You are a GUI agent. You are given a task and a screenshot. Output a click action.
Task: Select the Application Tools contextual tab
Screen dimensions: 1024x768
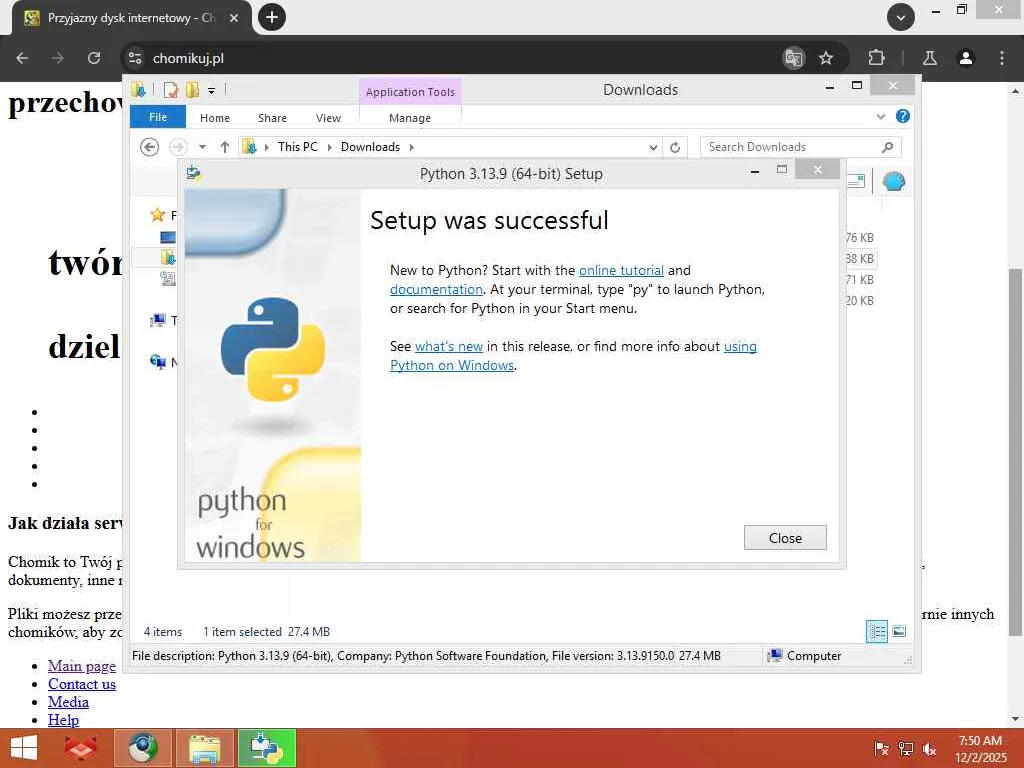[410, 92]
